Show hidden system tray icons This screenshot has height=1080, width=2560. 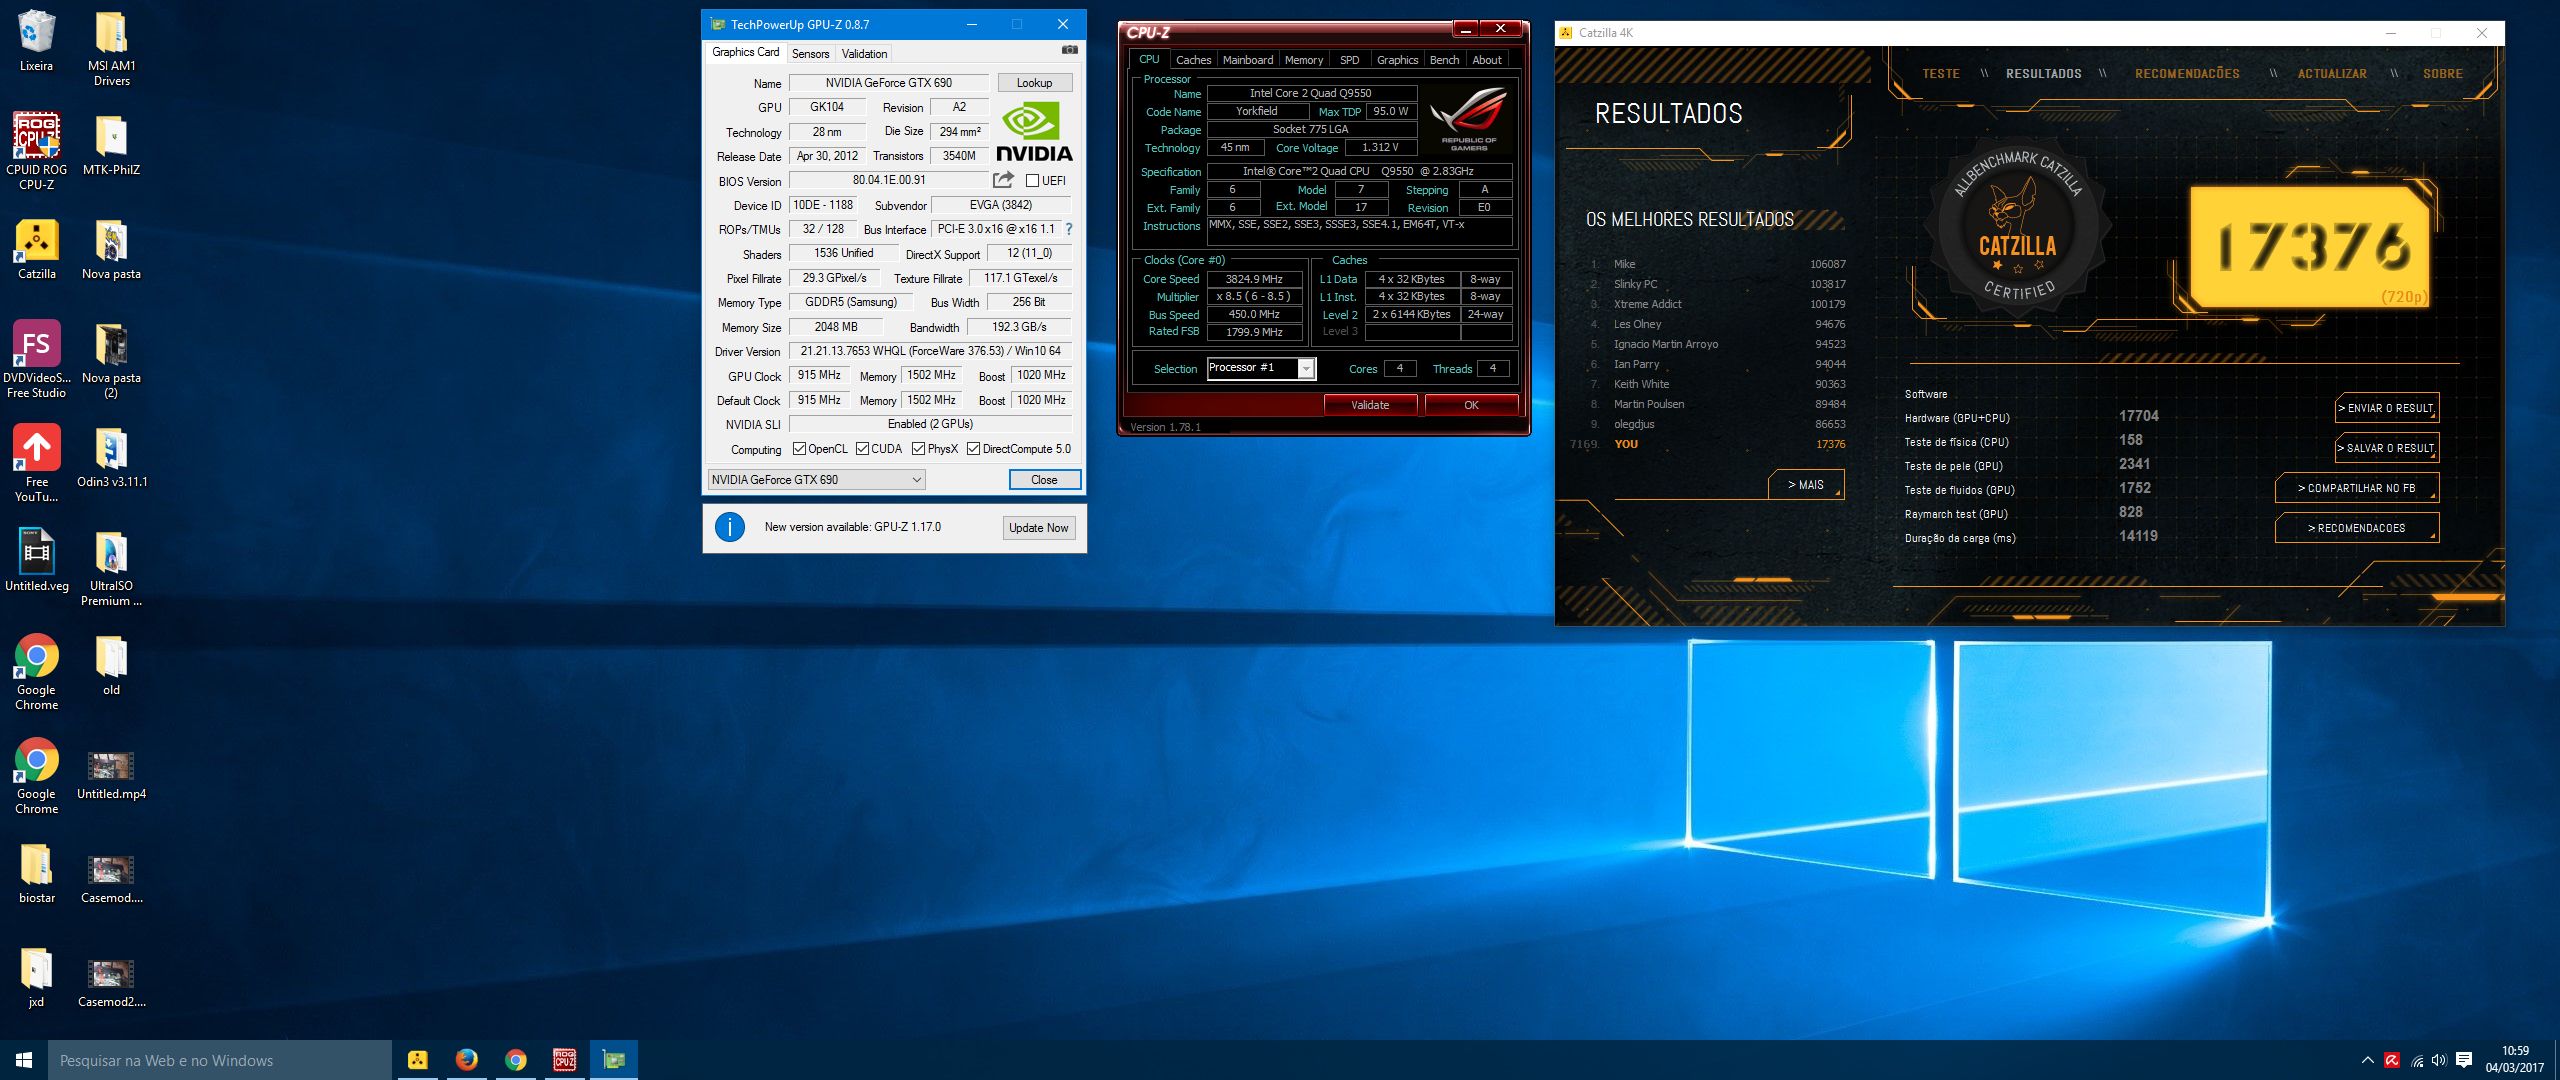pos(2367,1060)
